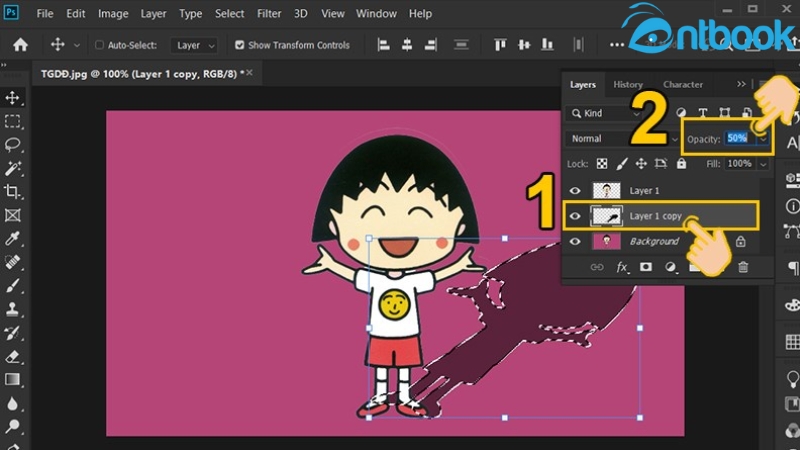Select the Blur tool droplet icon
Image resolution: width=800 pixels, height=450 pixels.
[x=12, y=403]
